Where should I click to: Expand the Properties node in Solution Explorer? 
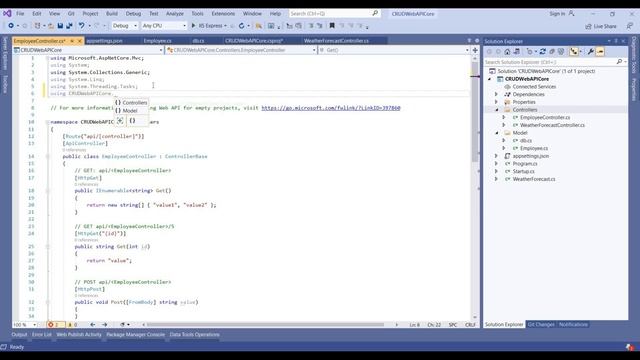click(497, 102)
